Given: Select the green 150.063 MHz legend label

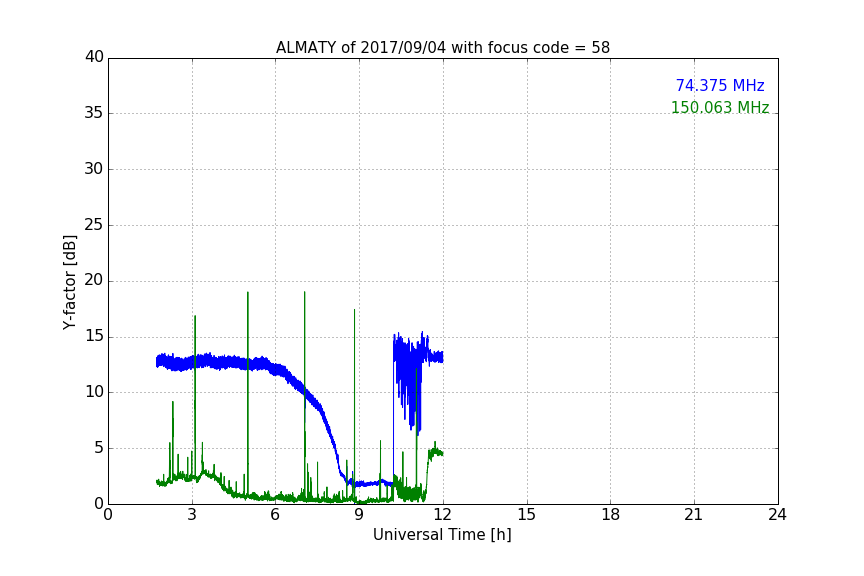Looking at the screenshot, I should coord(720,107).
